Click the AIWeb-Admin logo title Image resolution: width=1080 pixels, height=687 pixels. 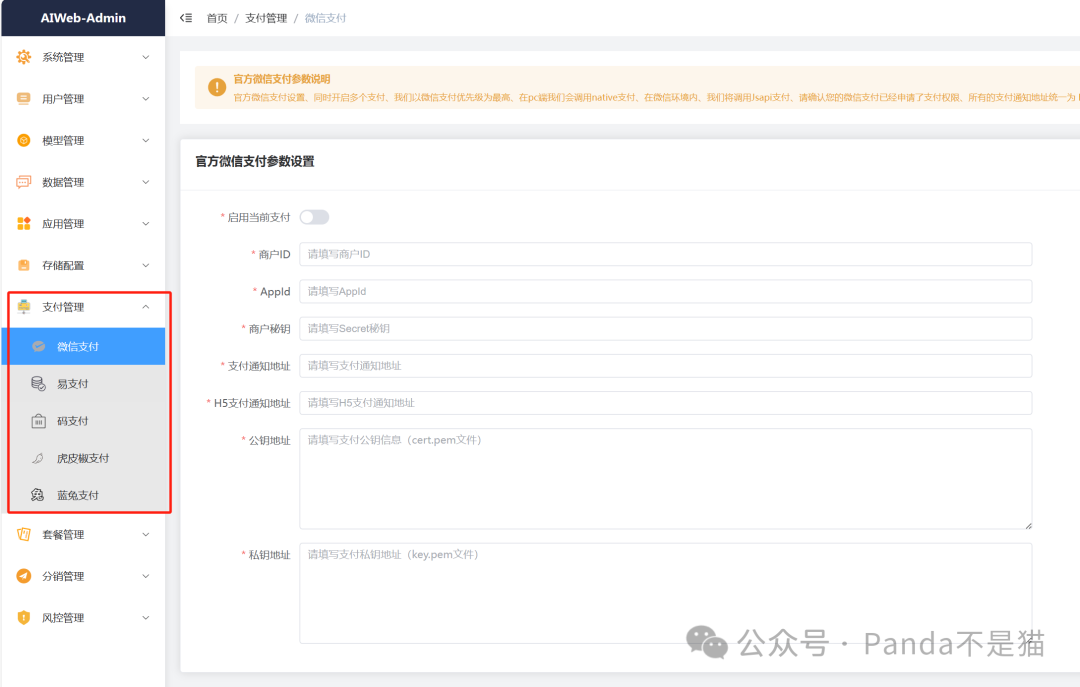tap(83, 18)
